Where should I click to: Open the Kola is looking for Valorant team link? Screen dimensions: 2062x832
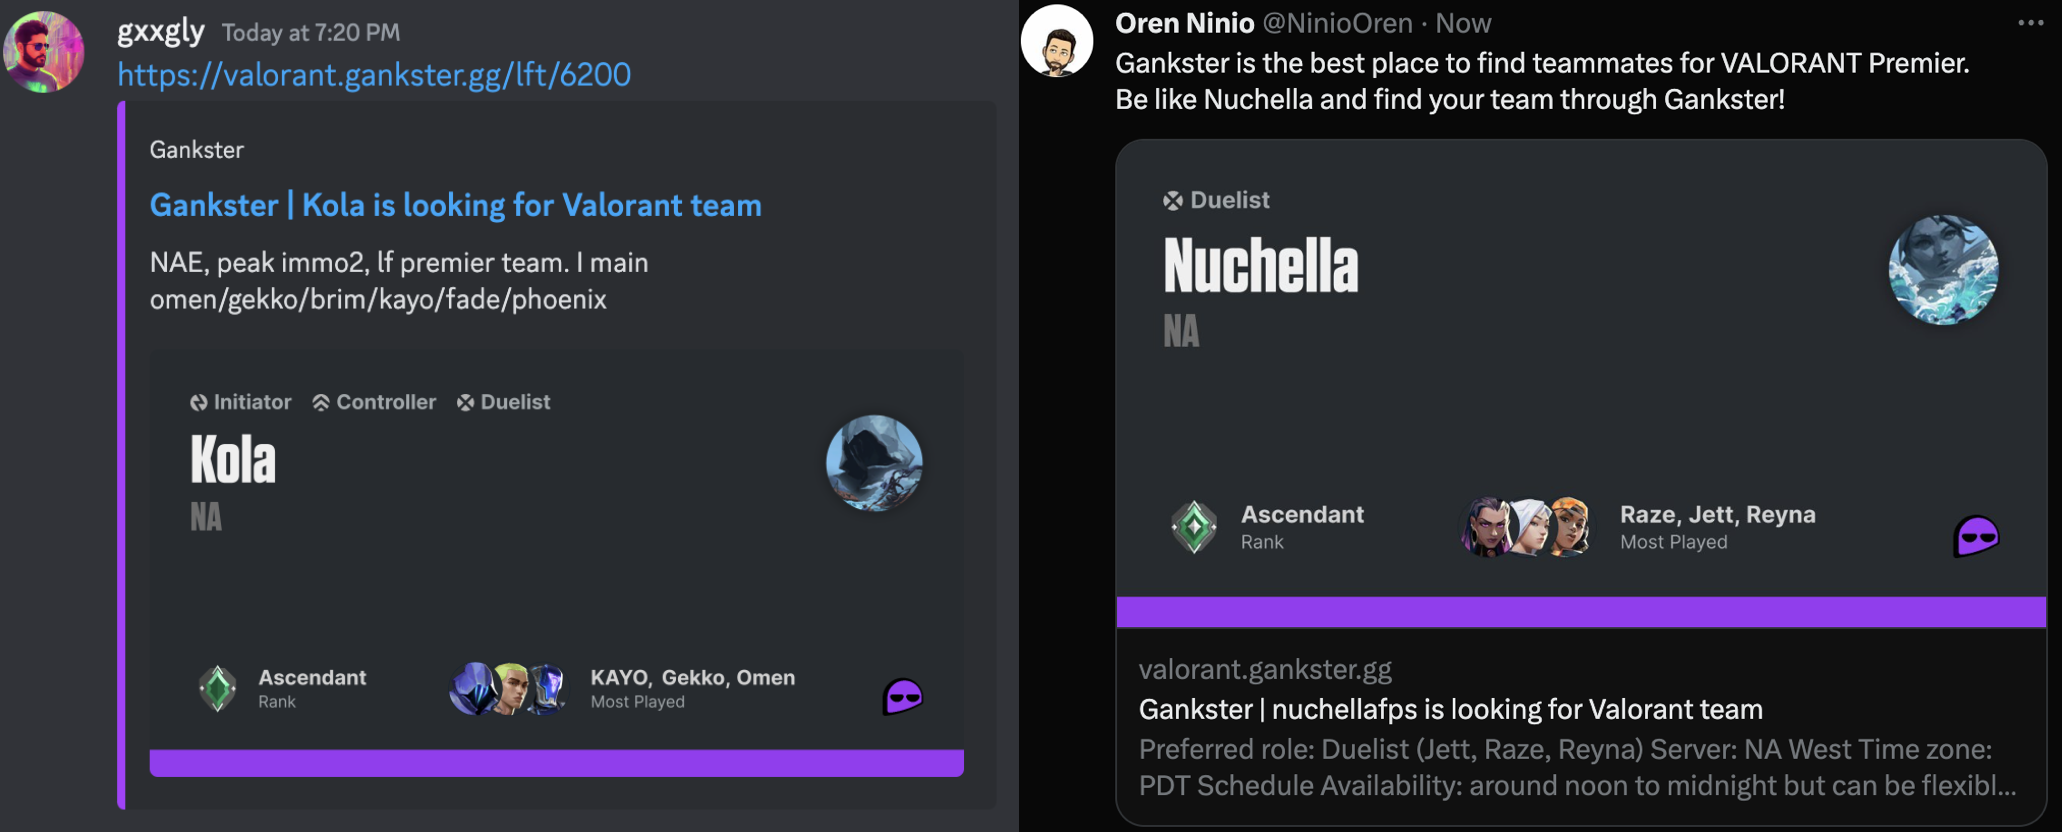pos(455,204)
